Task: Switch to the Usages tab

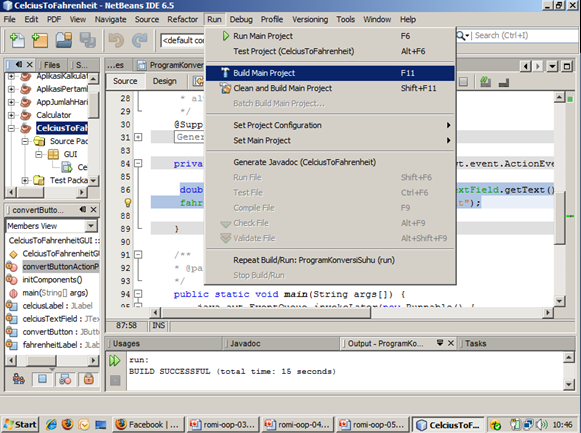Action: 126,344
